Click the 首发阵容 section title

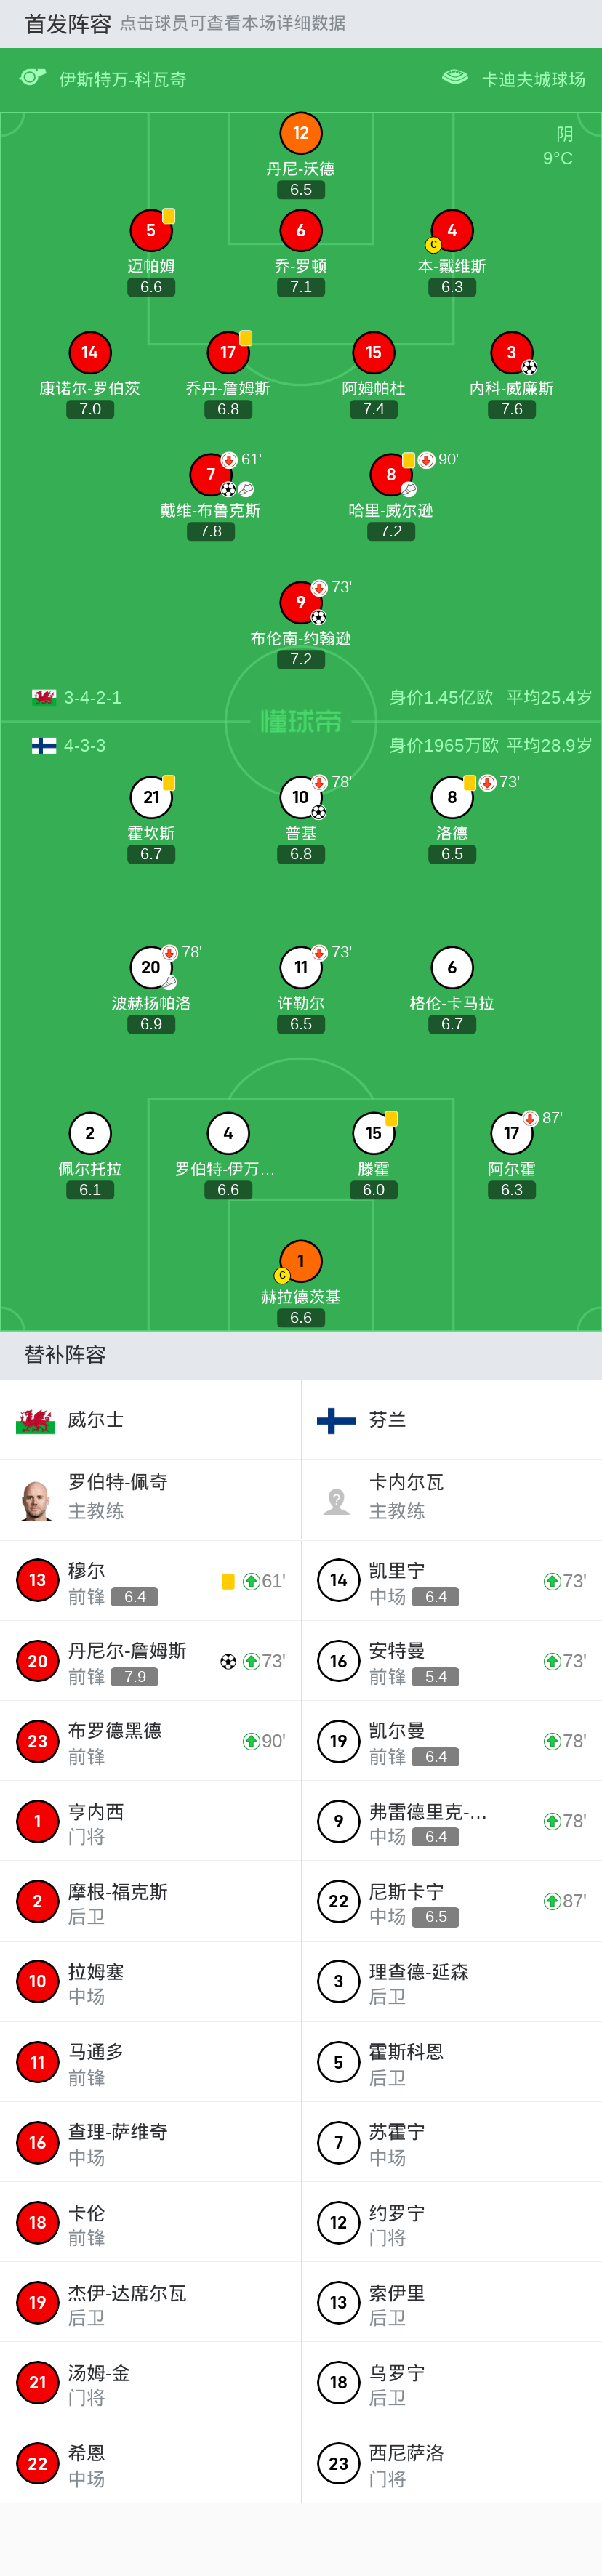pyautogui.click(x=68, y=24)
